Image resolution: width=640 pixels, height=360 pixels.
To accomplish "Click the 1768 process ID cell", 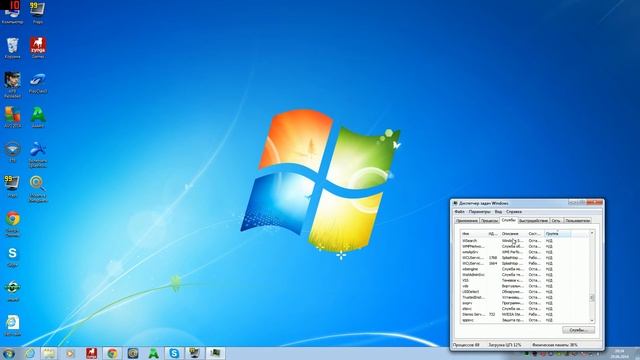I will 493,258.
